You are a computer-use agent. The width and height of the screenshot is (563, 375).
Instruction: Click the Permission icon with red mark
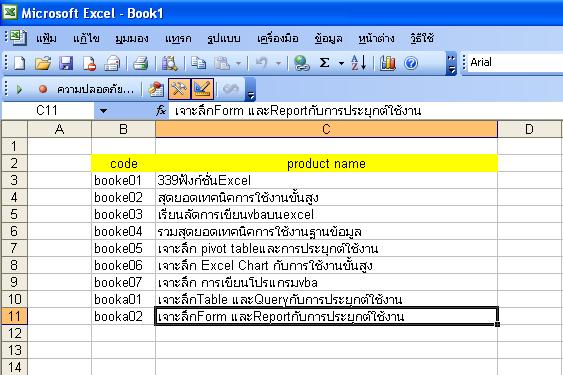[x=89, y=63]
